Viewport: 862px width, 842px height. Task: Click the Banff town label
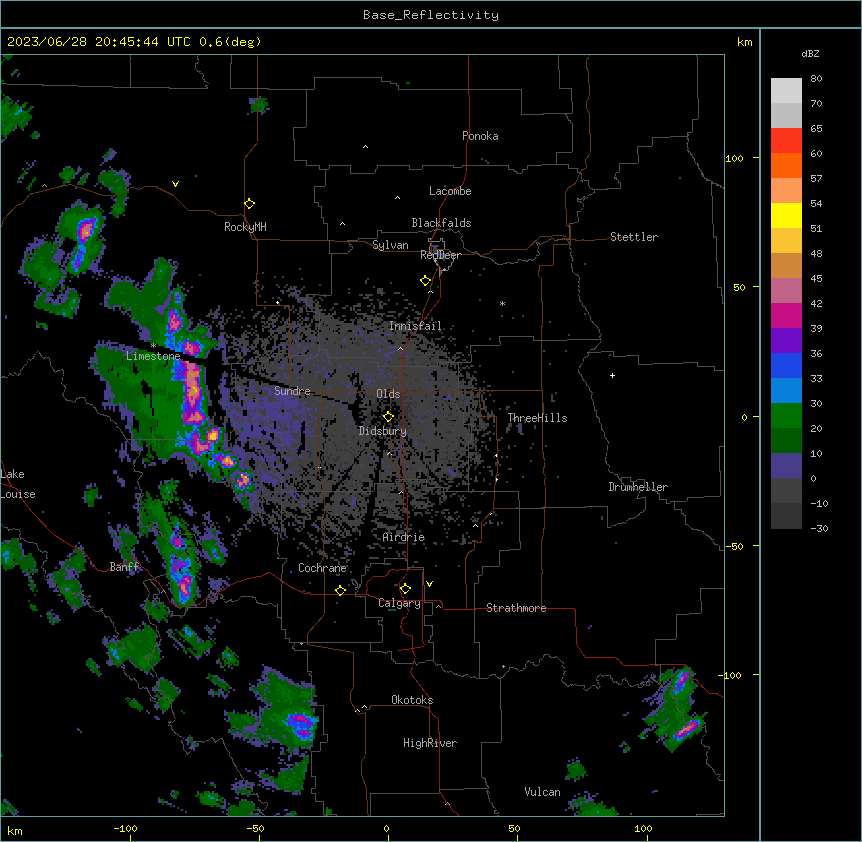[x=124, y=567]
